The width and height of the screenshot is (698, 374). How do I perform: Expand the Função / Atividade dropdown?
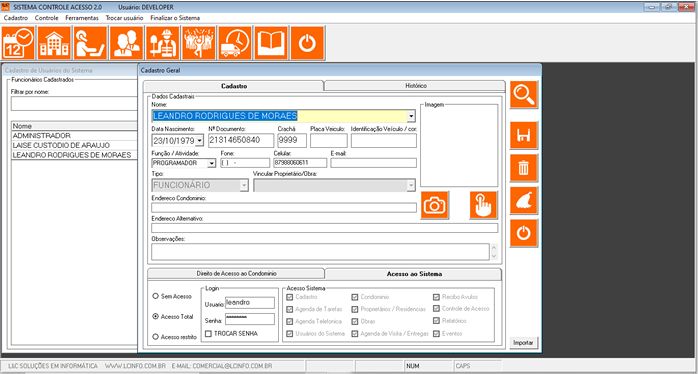pyautogui.click(x=211, y=163)
